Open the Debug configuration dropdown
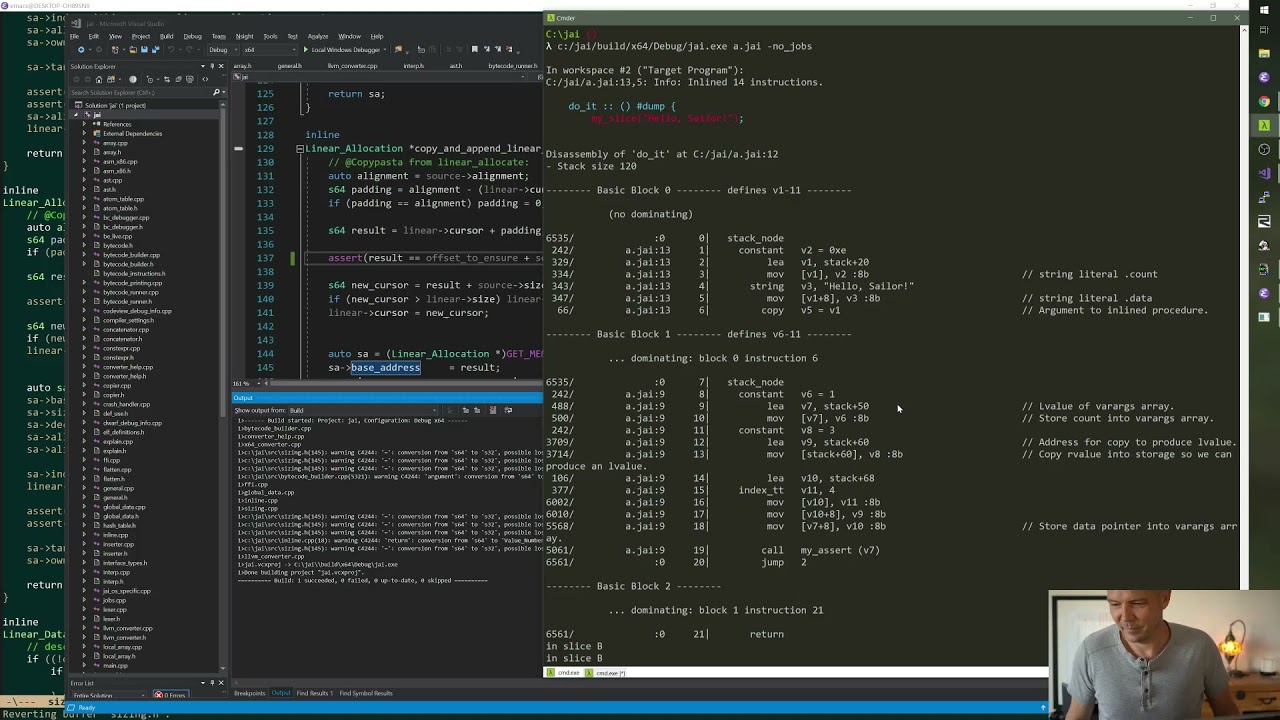 (x=222, y=50)
